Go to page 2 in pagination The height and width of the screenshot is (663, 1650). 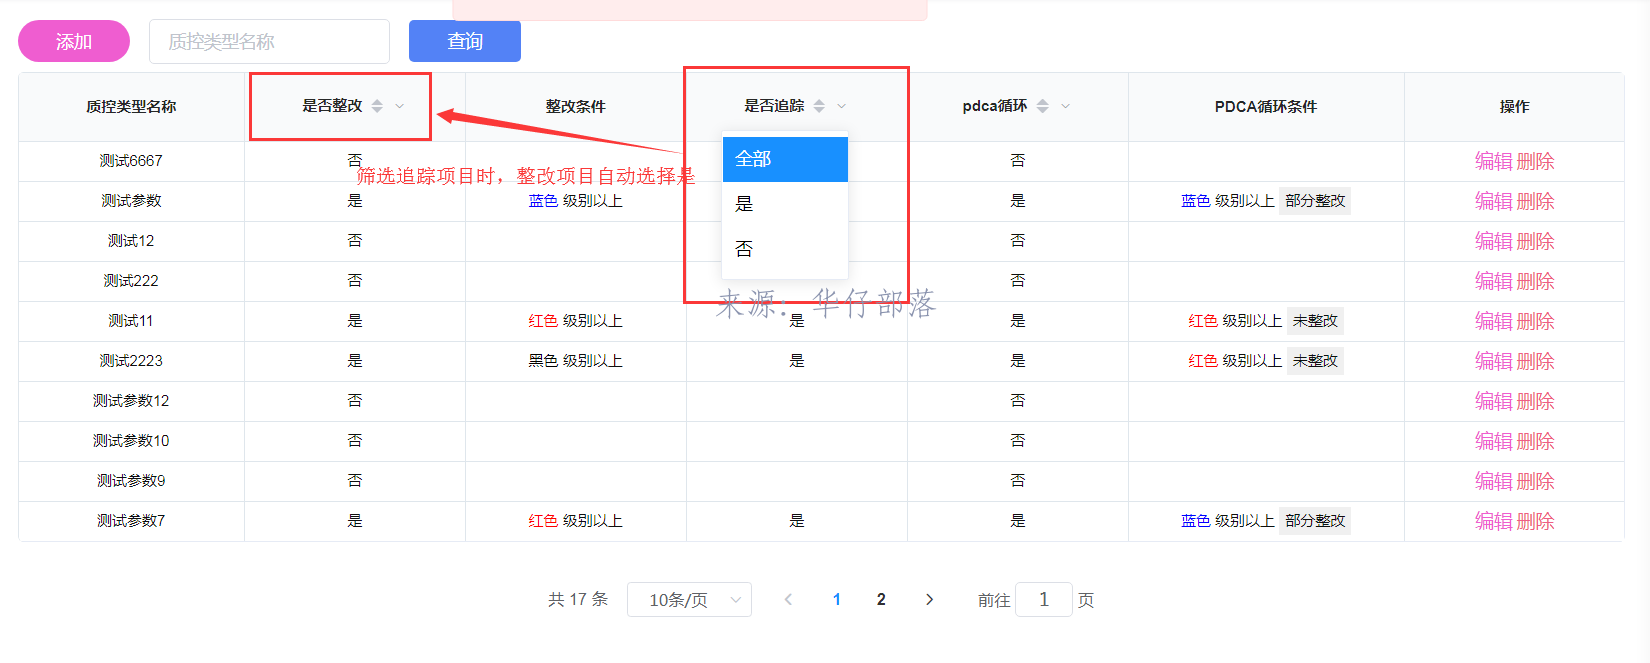pos(881,600)
